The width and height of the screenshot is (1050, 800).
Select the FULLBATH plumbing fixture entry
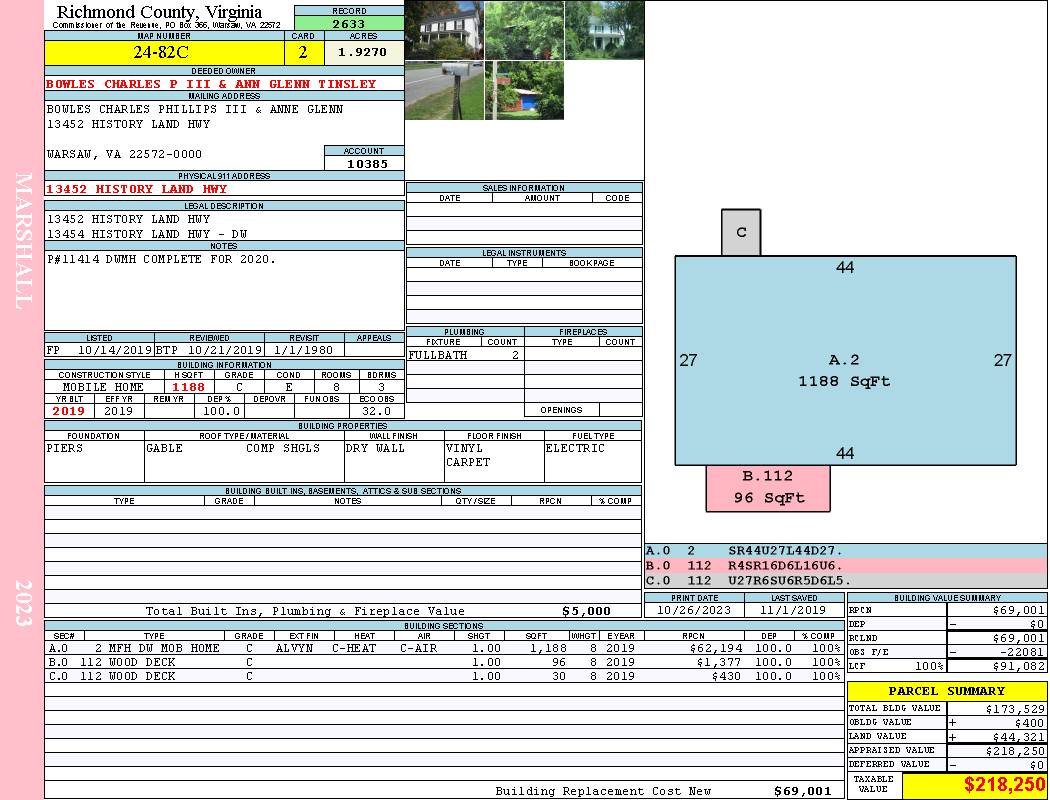pyautogui.click(x=436, y=355)
